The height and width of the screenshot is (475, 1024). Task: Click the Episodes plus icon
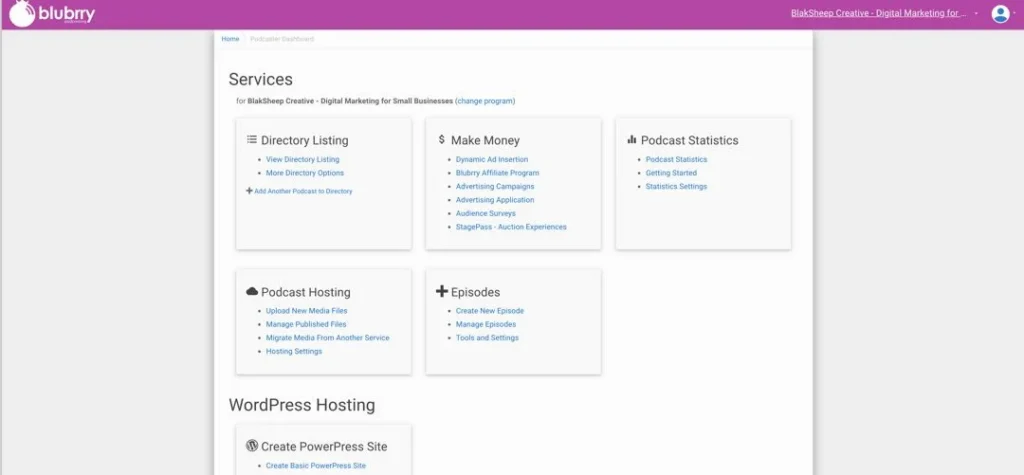[442, 291]
